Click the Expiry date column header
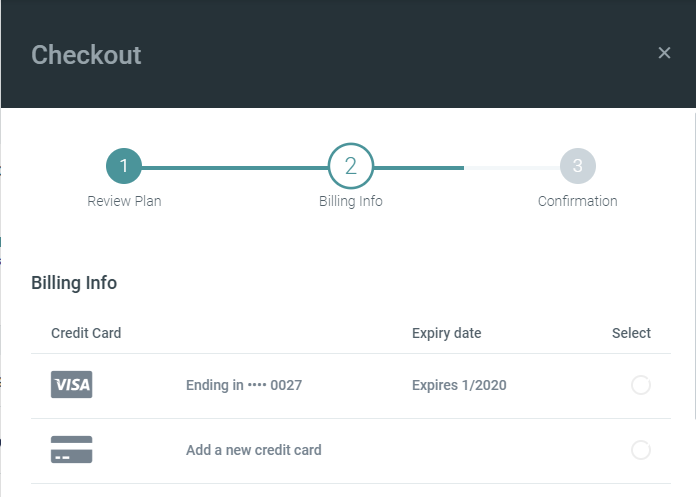The width and height of the screenshot is (696, 497). (x=446, y=333)
